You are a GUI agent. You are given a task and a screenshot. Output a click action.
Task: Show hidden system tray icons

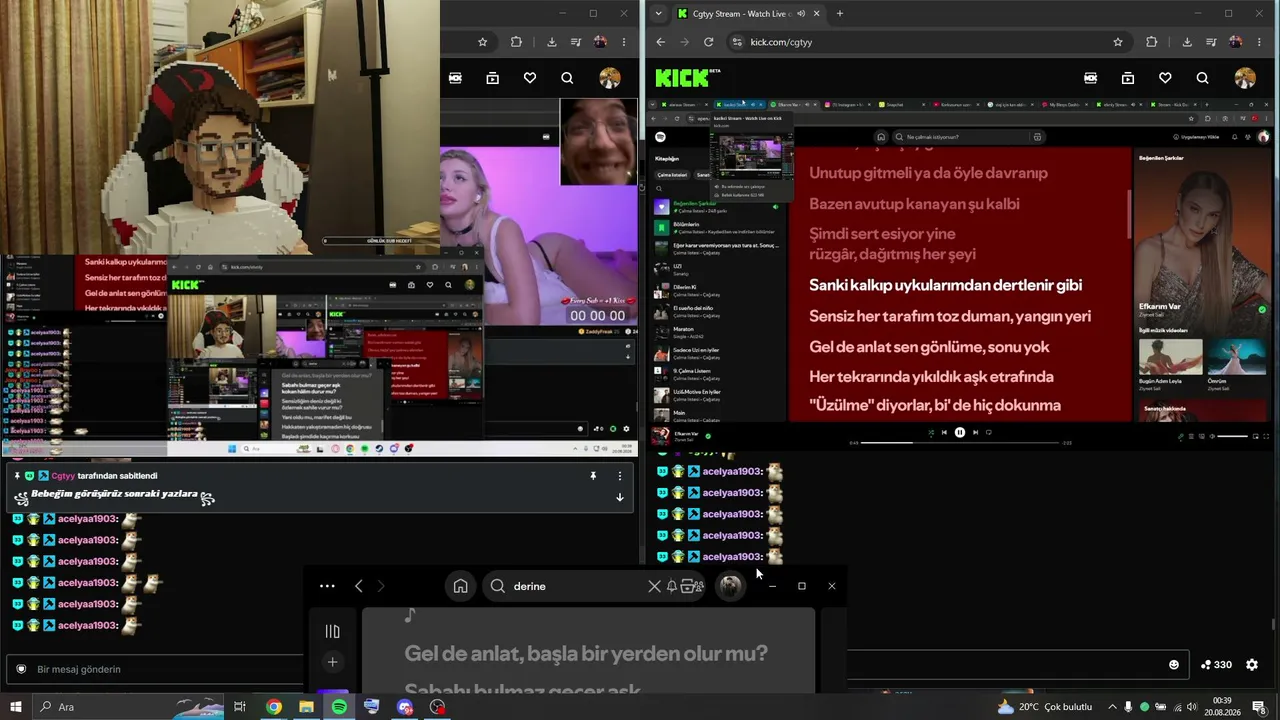(x=1112, y=707)
